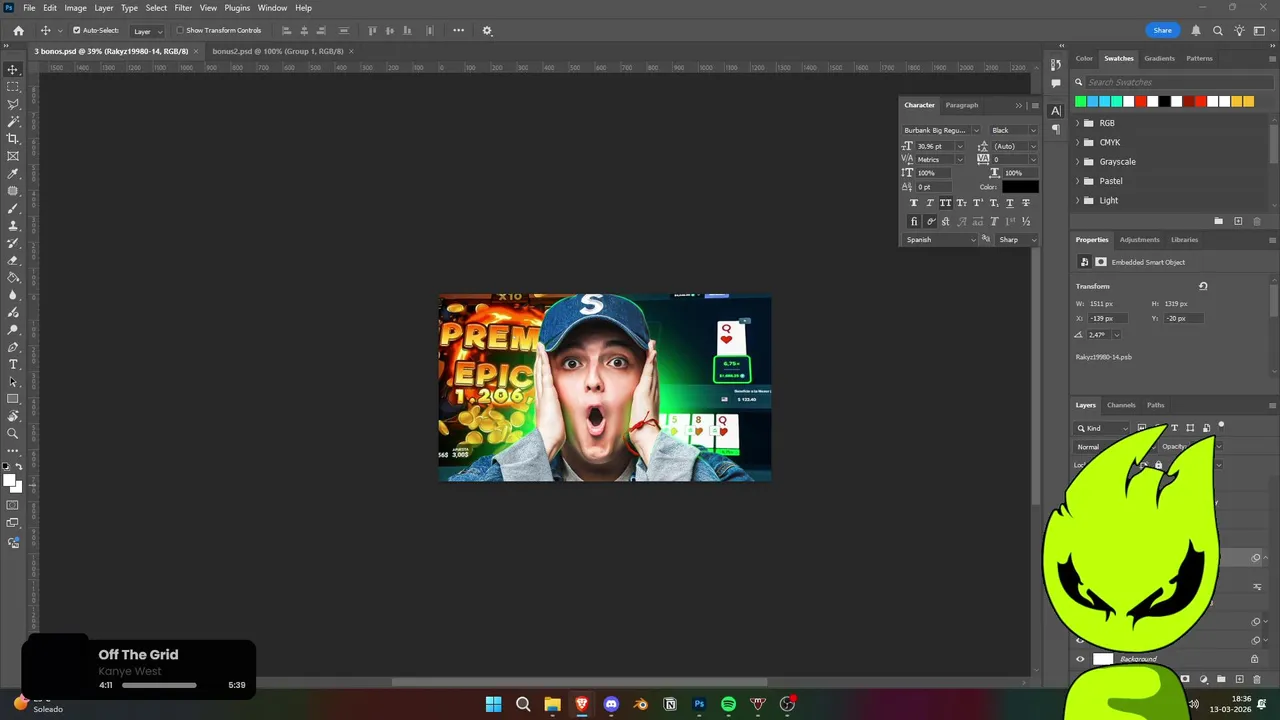Select the Horizontal Type tool
Screen dimensions: 1280x720
[13, 364]
